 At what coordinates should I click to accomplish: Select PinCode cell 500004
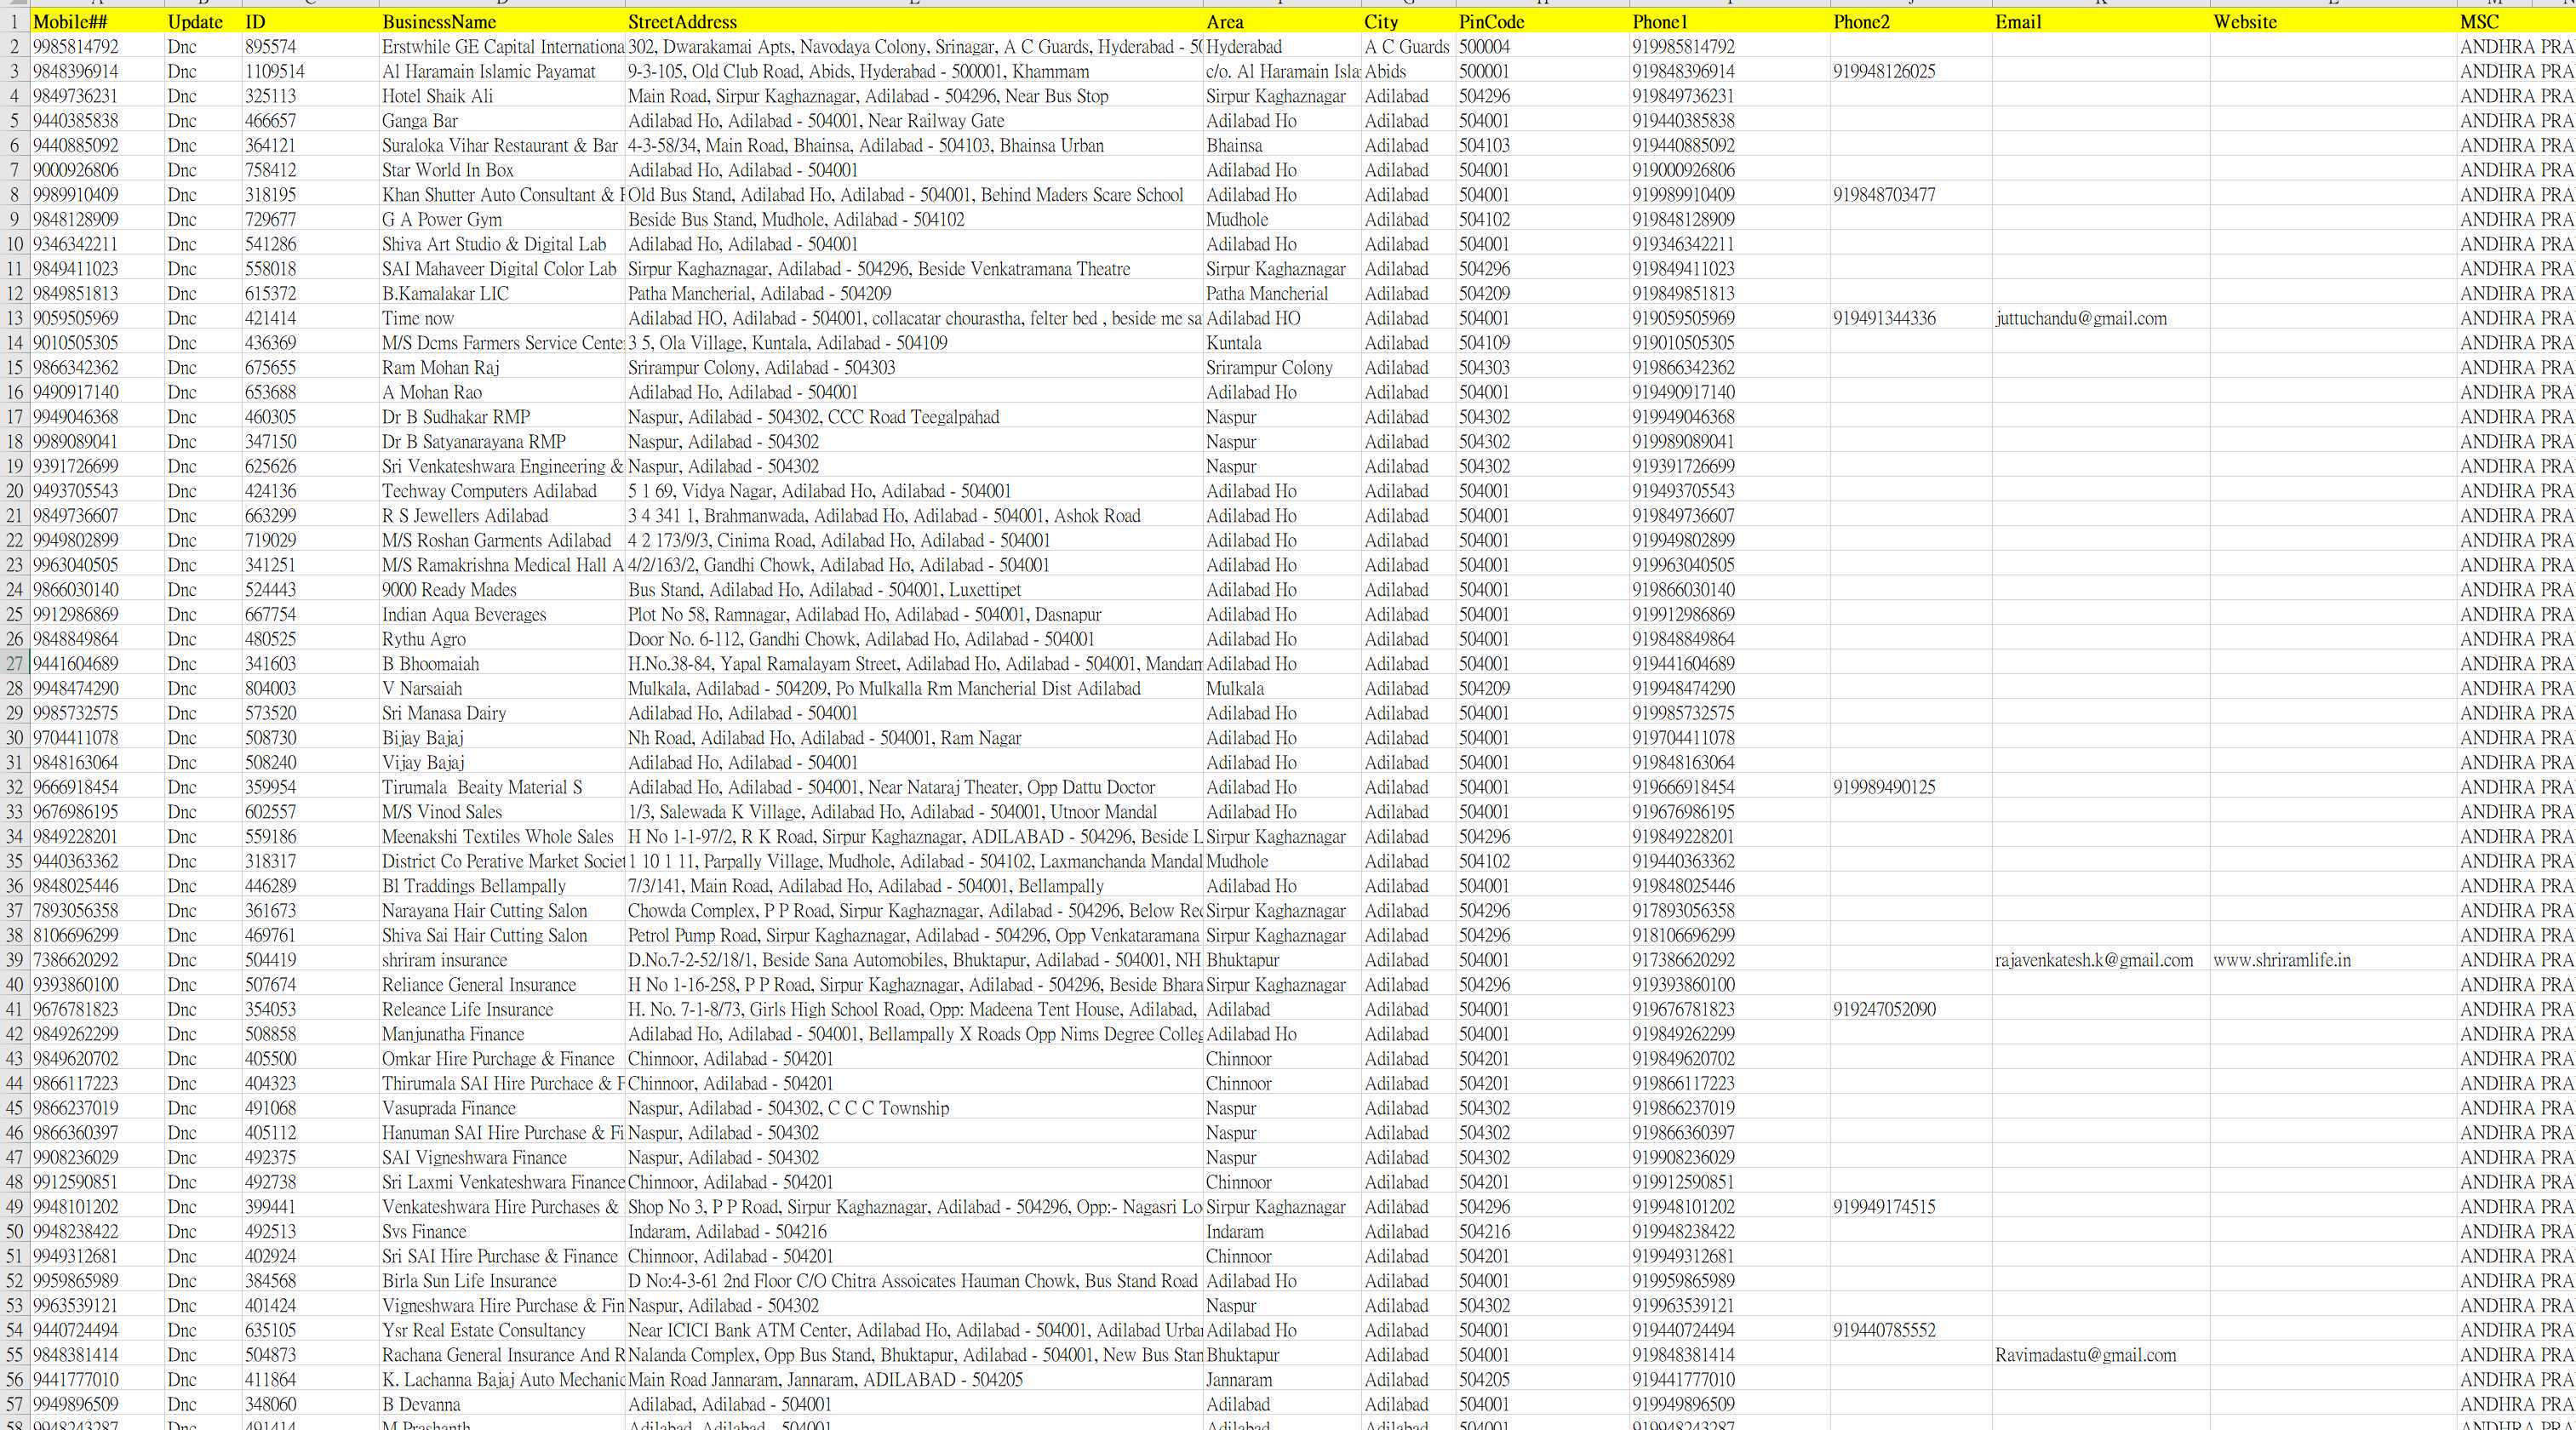pos(1542,47)
